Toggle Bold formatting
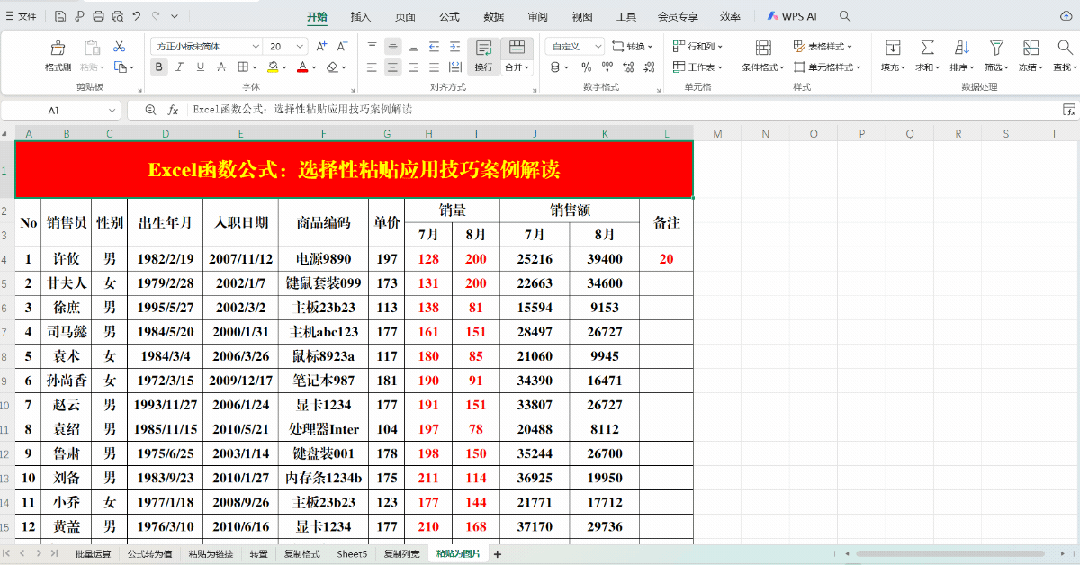1080x565 pixels. click(x=159, y=67)
